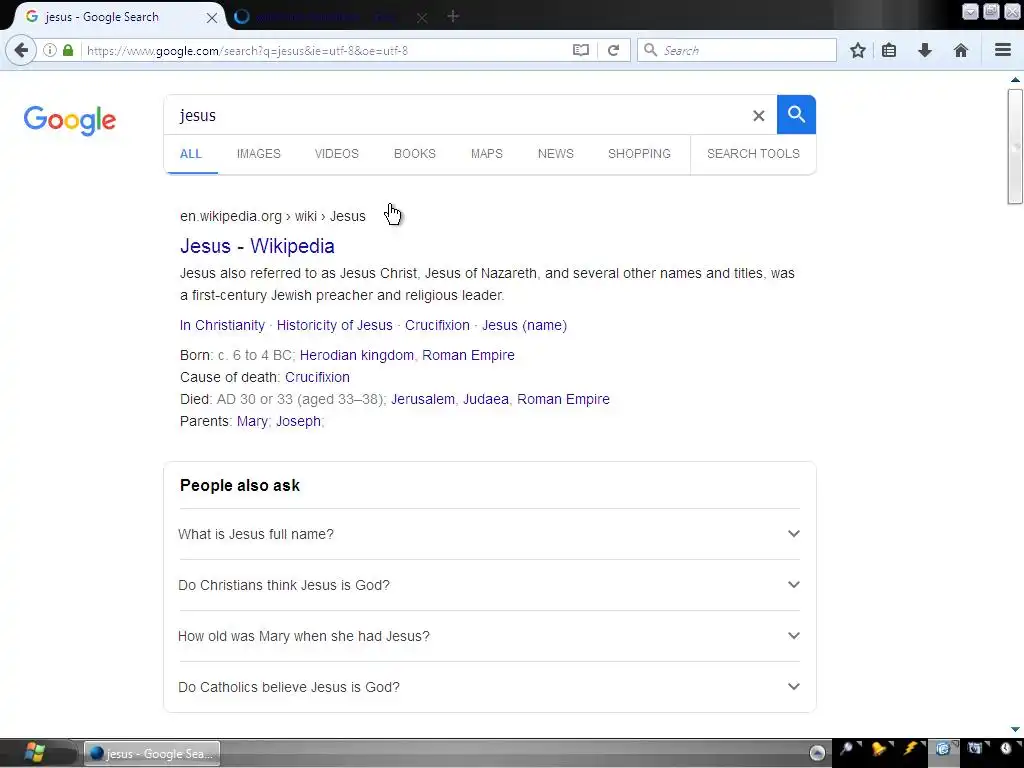Open the Herodian kingdom link
Screen dimensions: 1024x768
(x=357, y=355)
